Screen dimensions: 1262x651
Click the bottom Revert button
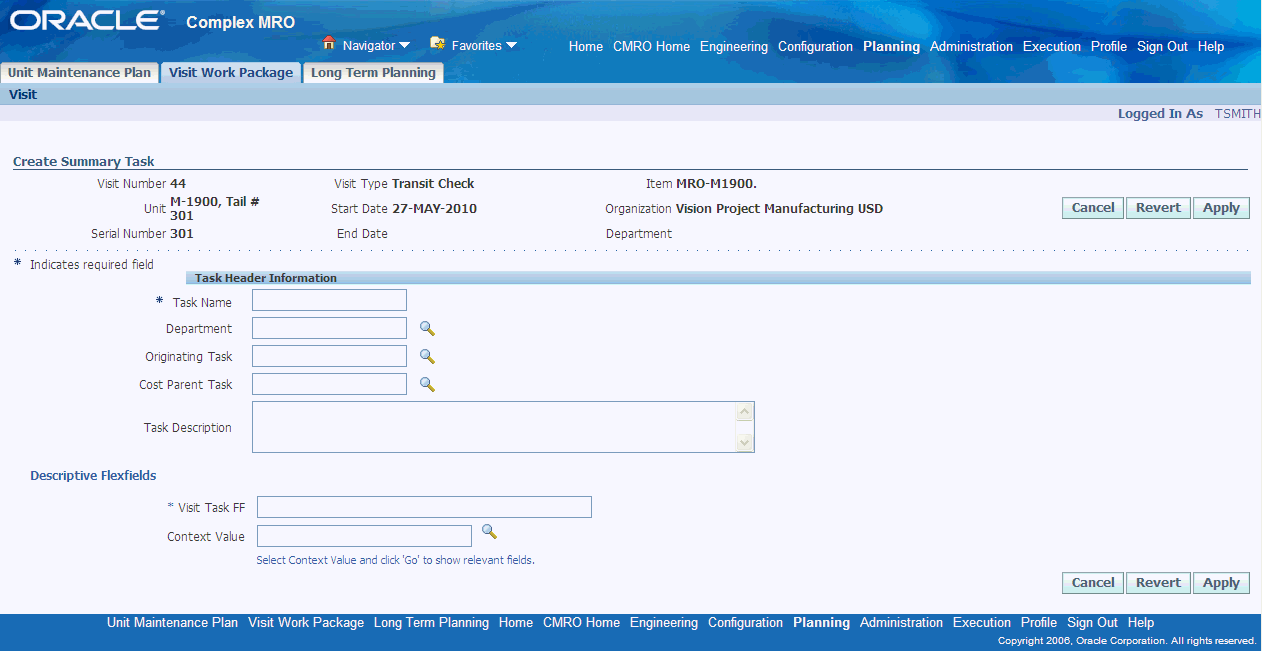point(1158,583)
